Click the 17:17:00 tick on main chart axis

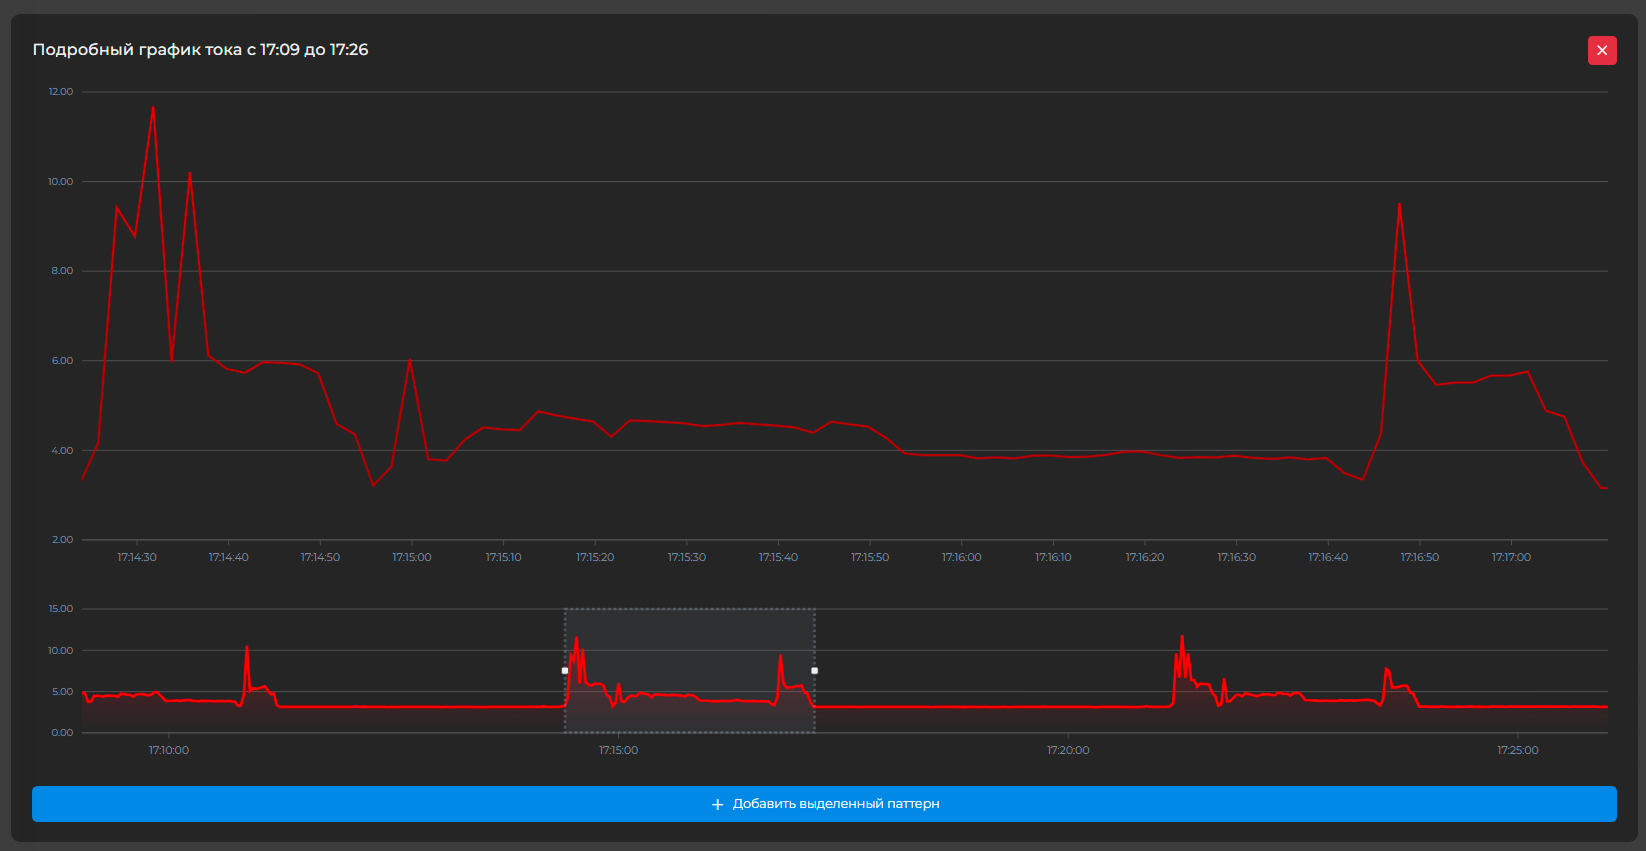(1511, 557)
